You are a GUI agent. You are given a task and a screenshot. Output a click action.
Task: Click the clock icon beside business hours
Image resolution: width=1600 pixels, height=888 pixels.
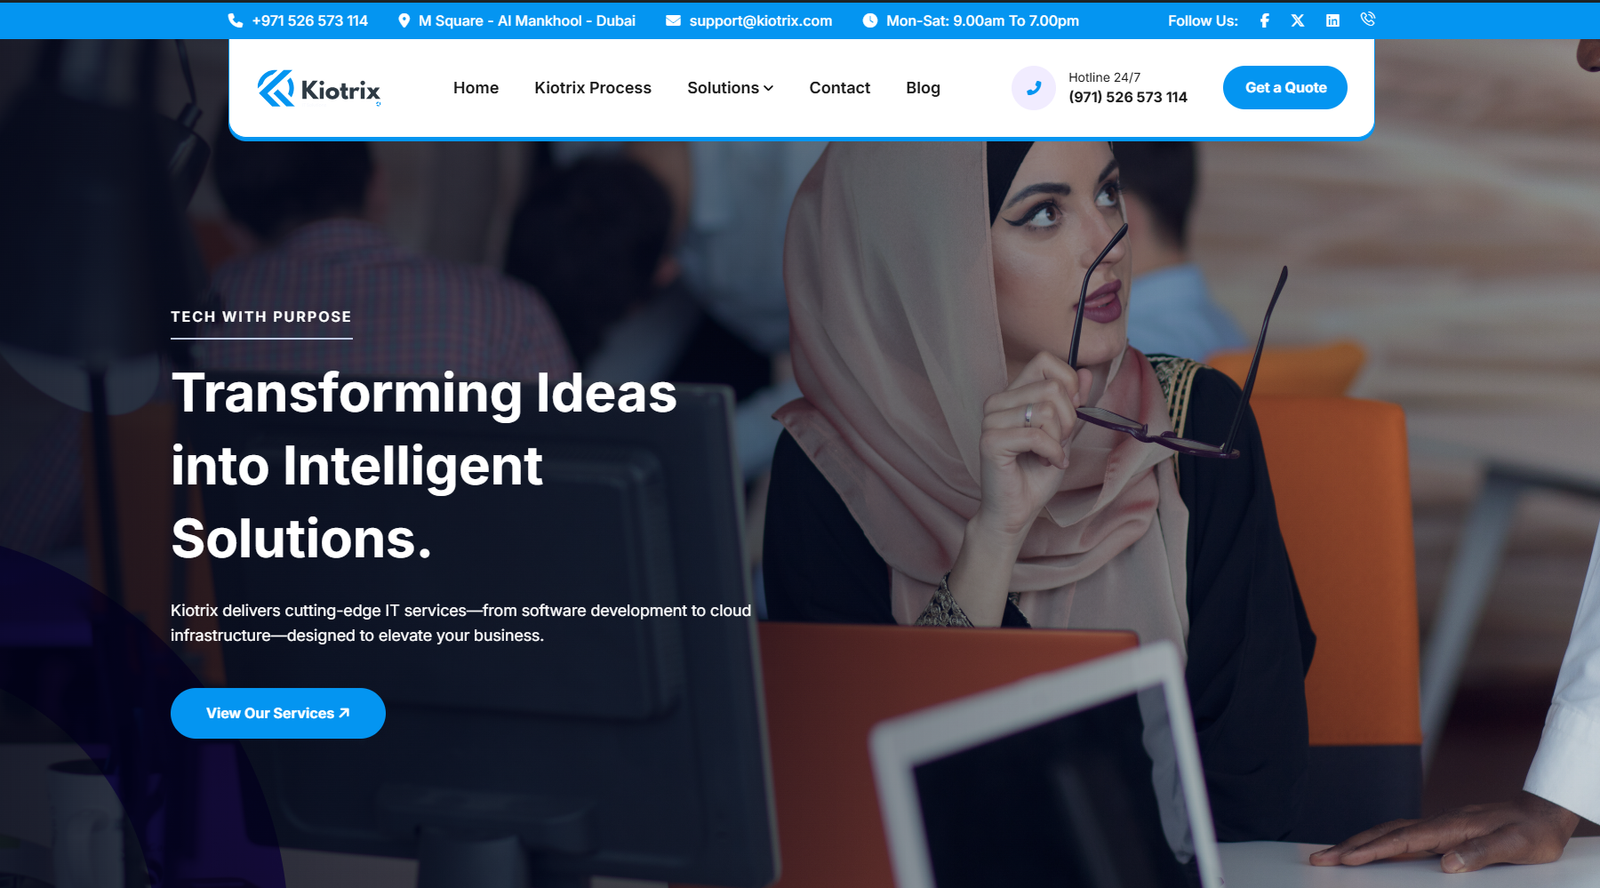870,20
